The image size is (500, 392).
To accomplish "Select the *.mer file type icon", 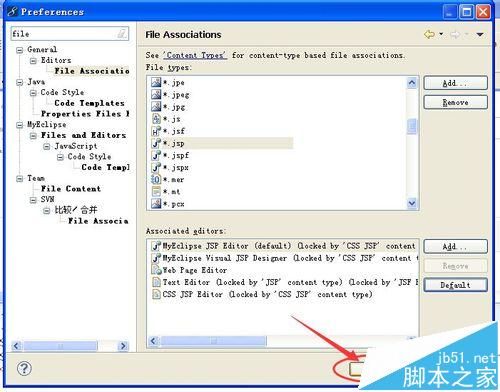I will [156, 179].
